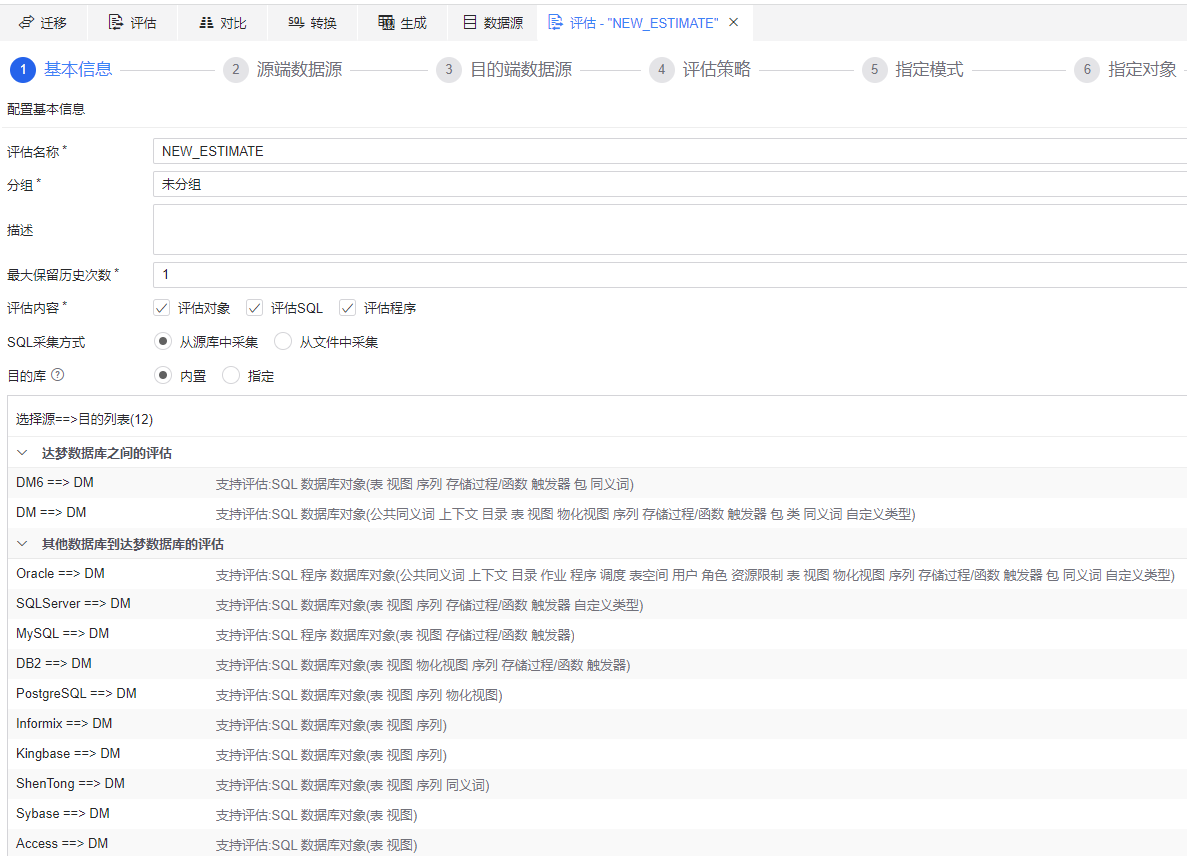
Task: Click the help icon beside 目的库
Action: click(58, 375)
